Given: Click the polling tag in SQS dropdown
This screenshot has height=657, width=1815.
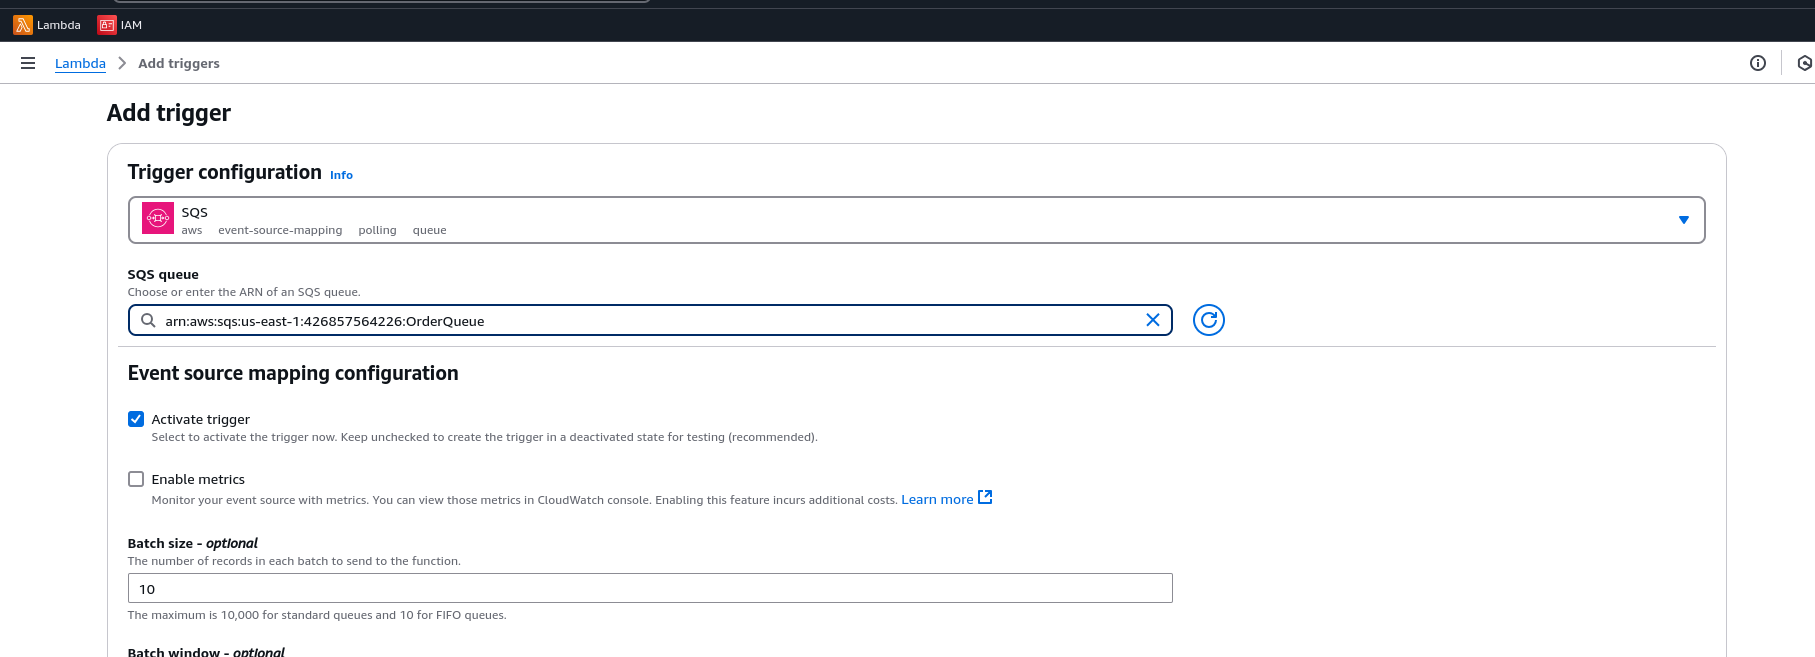Looking at the screenshot, I should click(x=377, y=230).
